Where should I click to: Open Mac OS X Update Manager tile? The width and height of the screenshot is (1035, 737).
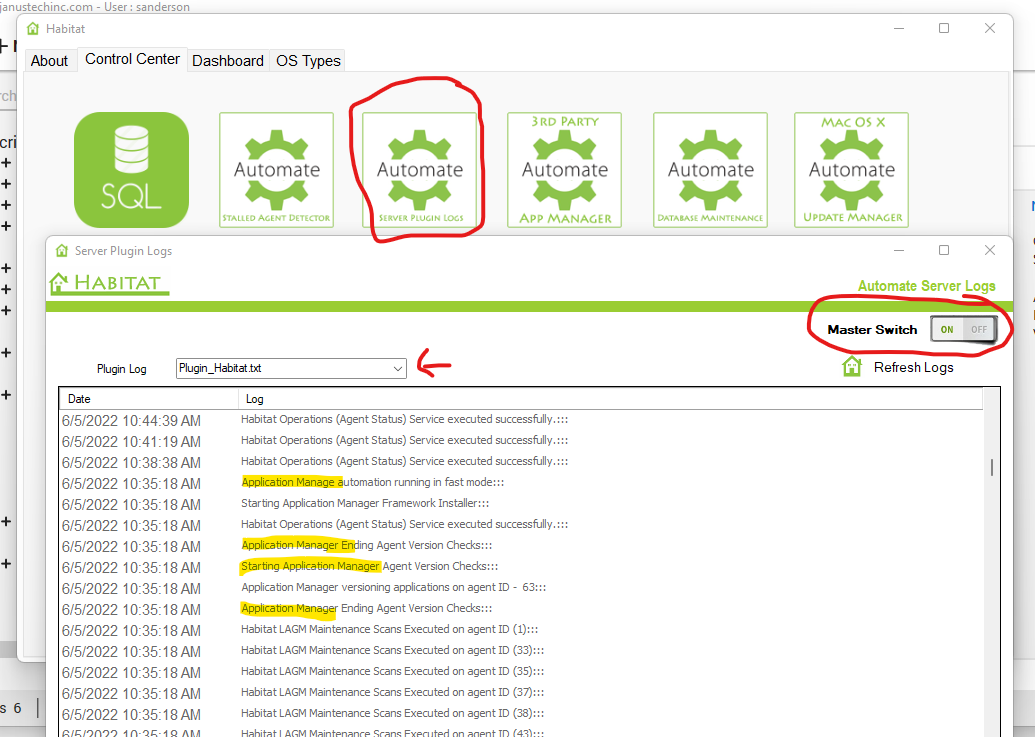coord(852,169)
